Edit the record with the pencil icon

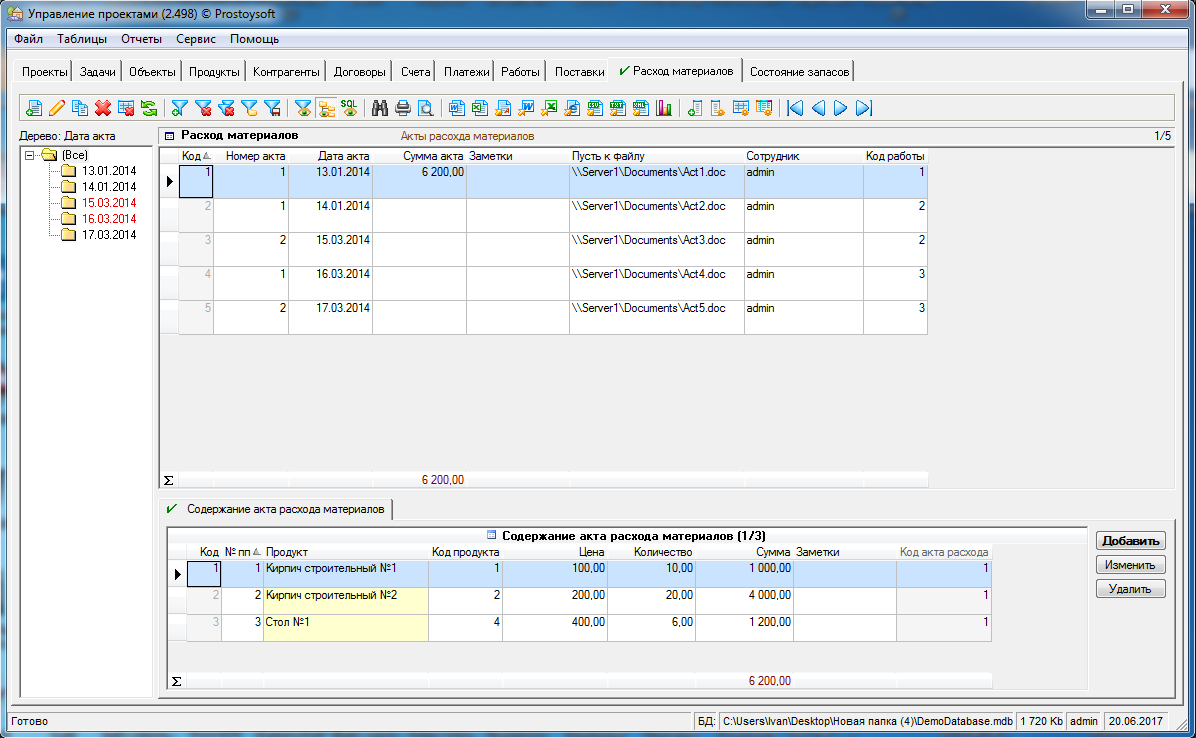pyautogui.click(x=56, y=108)
